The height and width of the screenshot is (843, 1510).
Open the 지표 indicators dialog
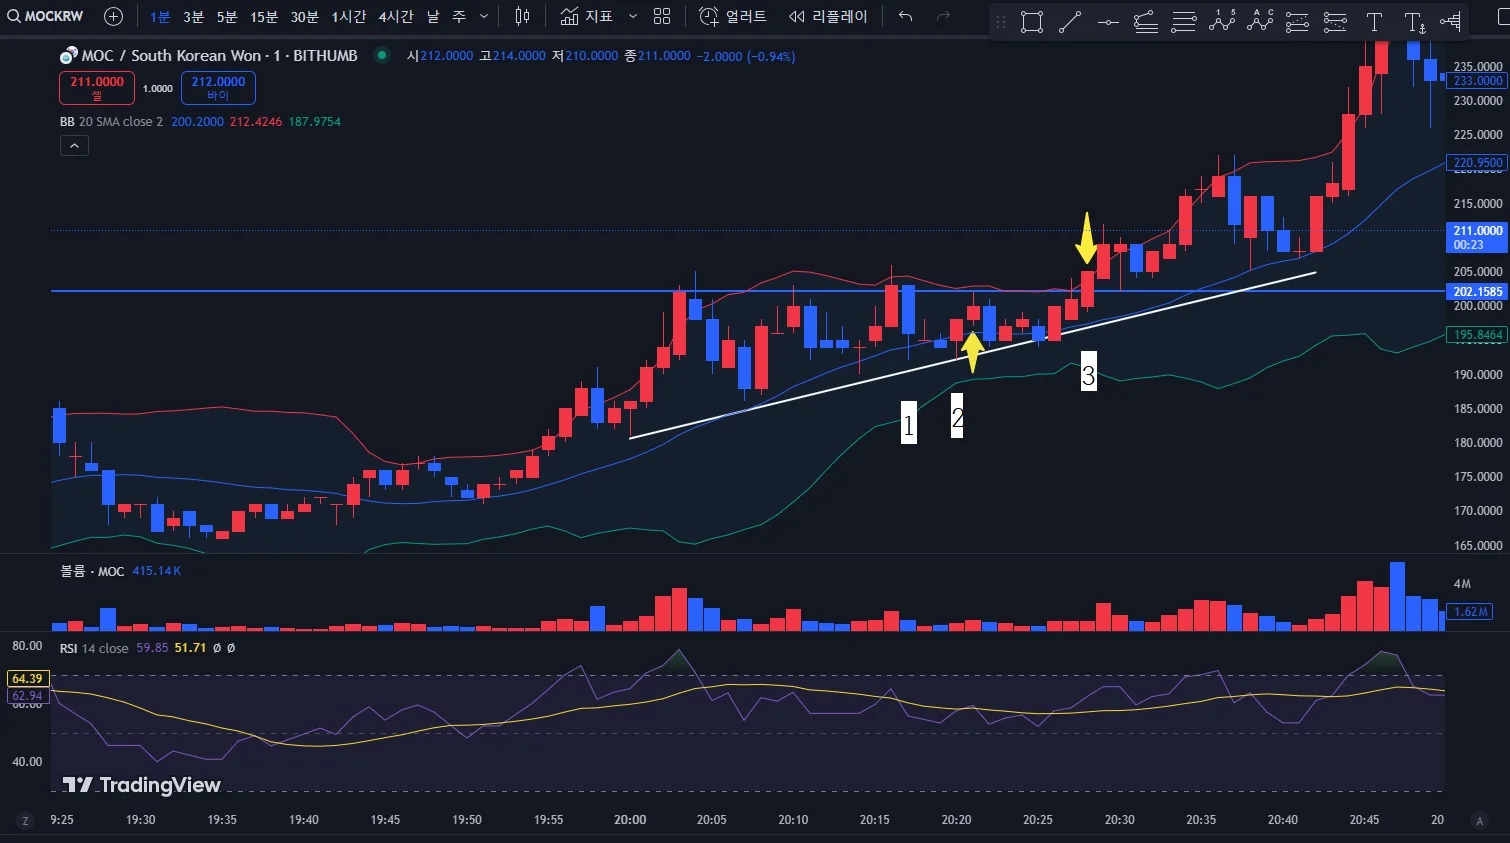[x=587, y=17]
